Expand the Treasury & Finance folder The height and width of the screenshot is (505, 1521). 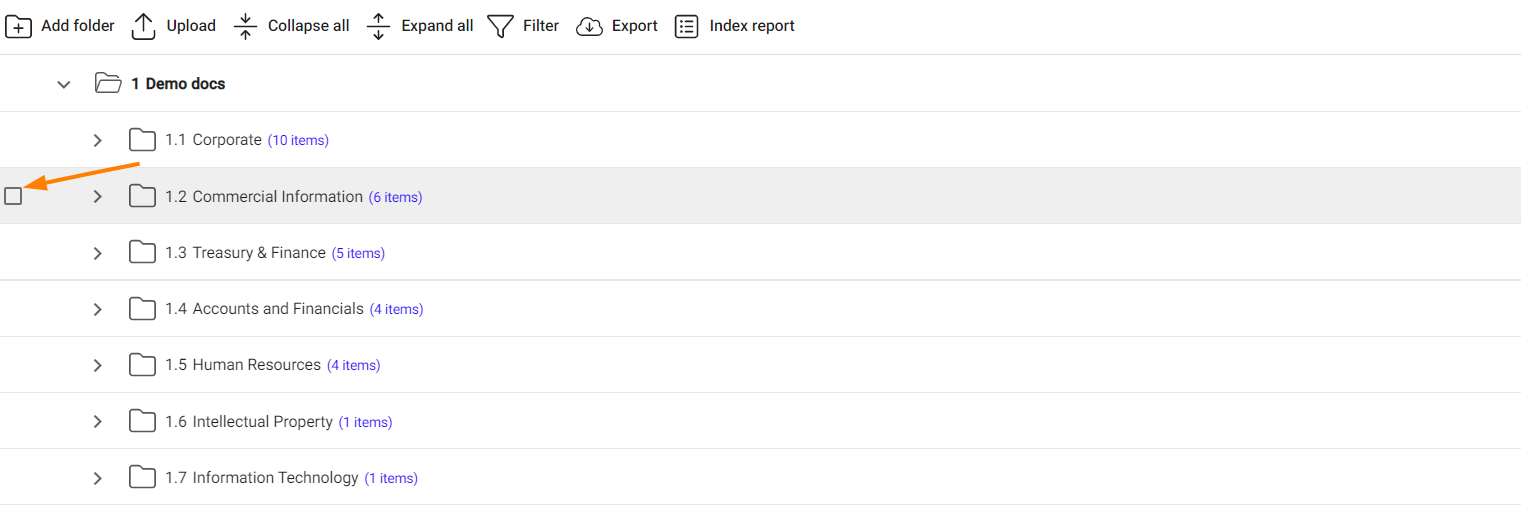97,253
